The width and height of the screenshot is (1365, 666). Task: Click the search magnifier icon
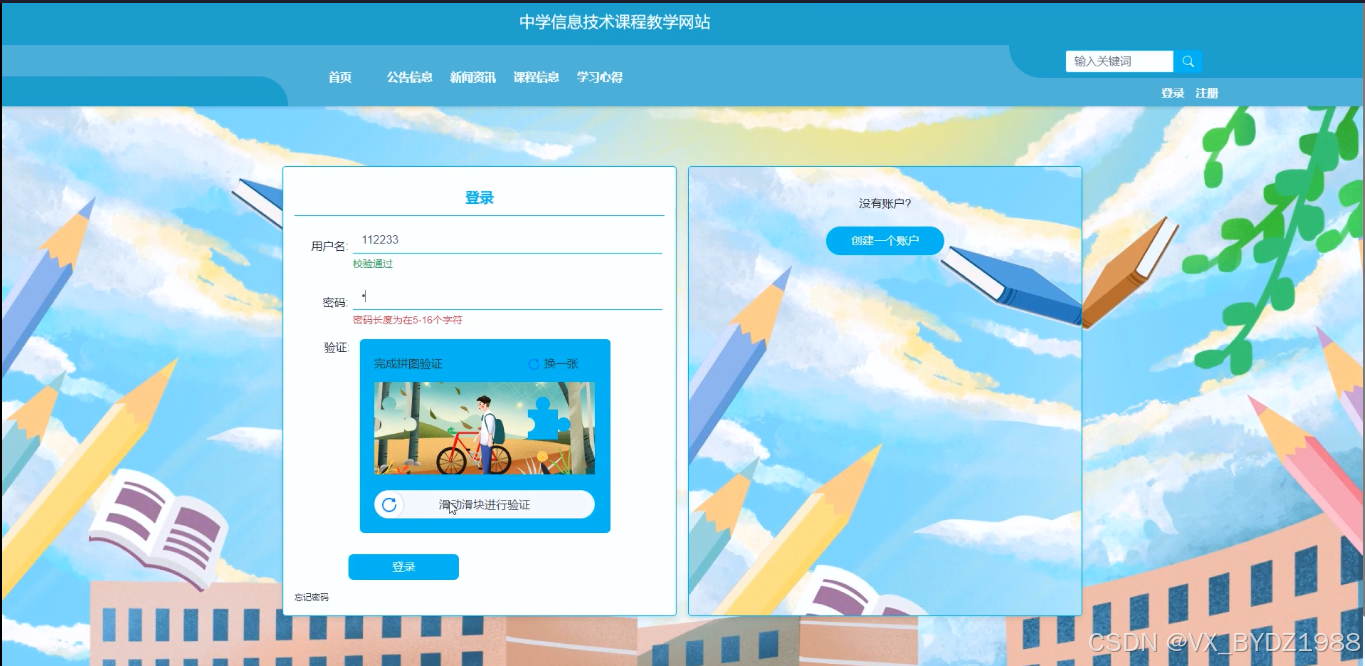[x=1188, y=61]
